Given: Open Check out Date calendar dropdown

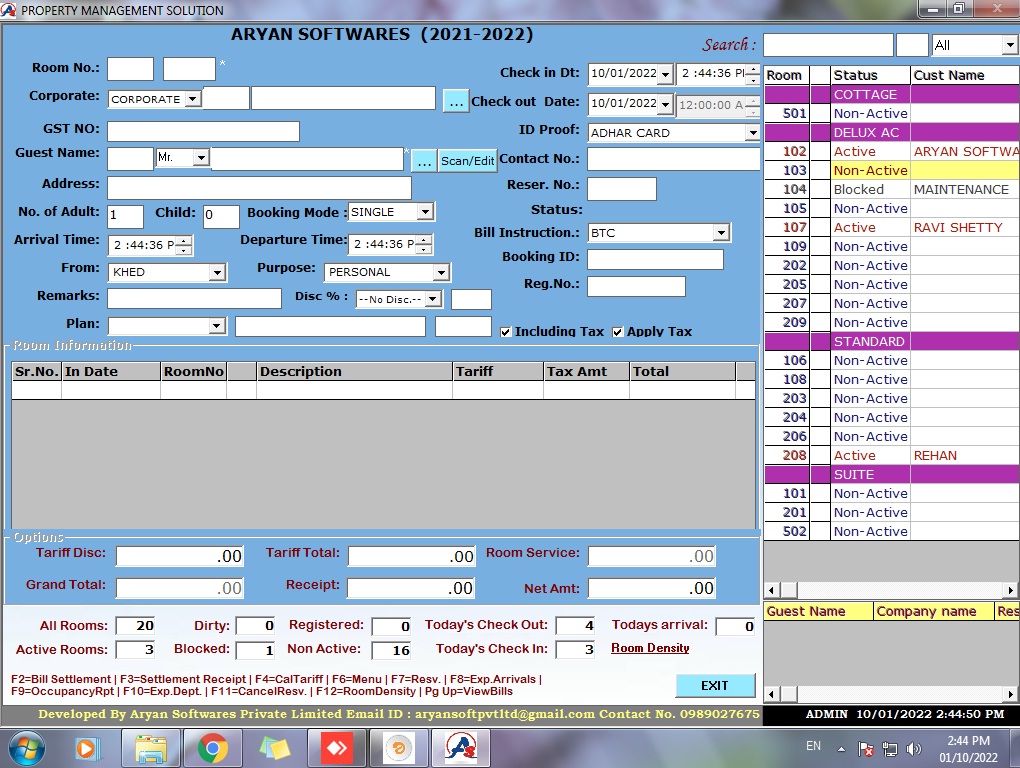Looking at the screenshot, I should pyautogui.click(x=665, y=104).
